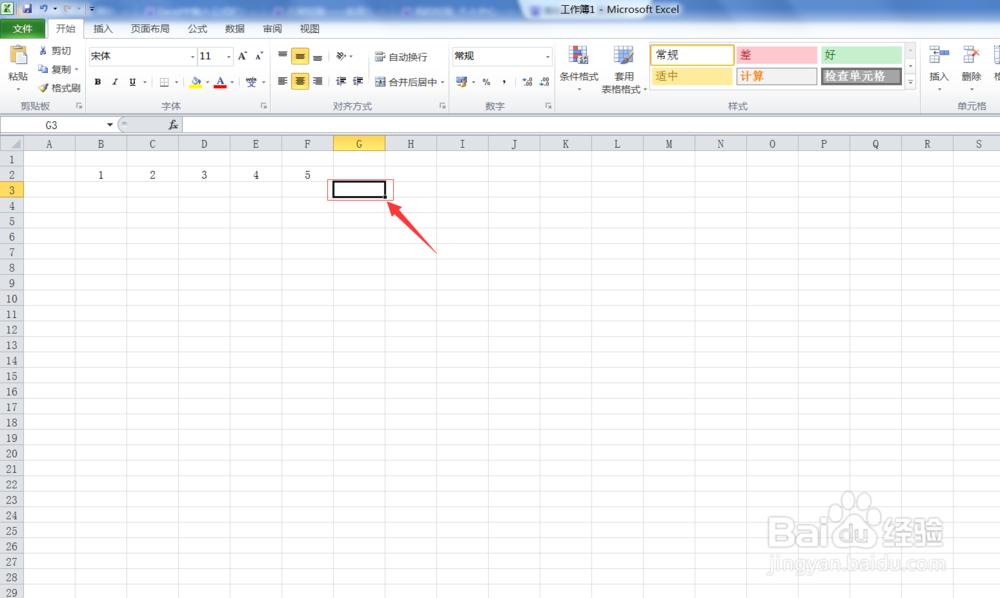
Task: Click the Paste (粘贴) icon
Action: 18,56
